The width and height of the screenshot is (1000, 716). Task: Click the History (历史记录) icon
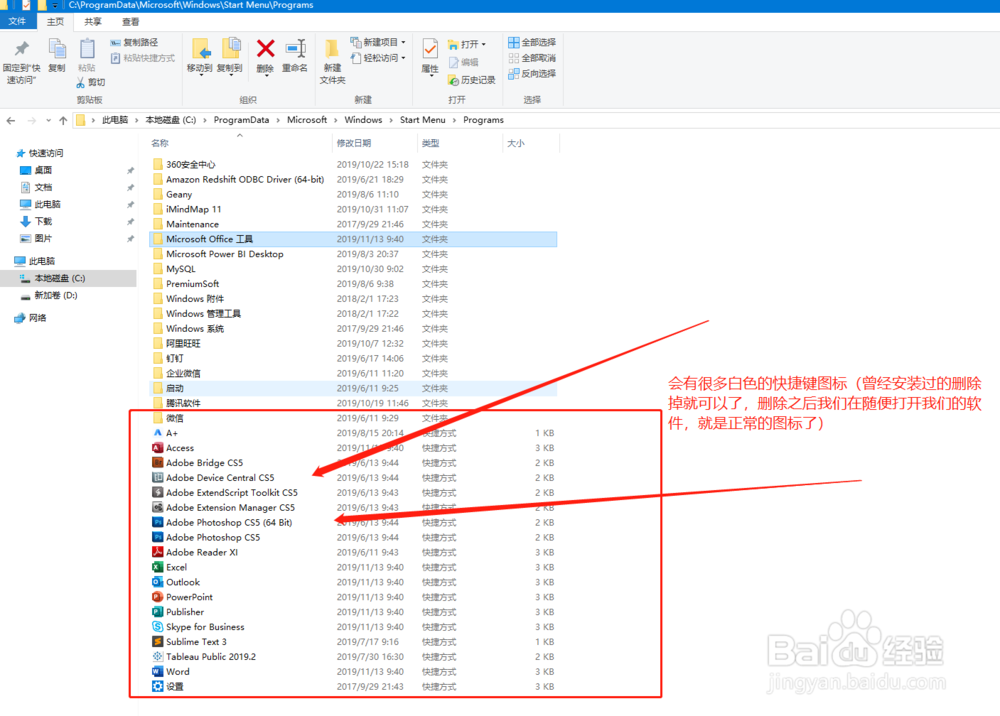[x=453, y=80]
